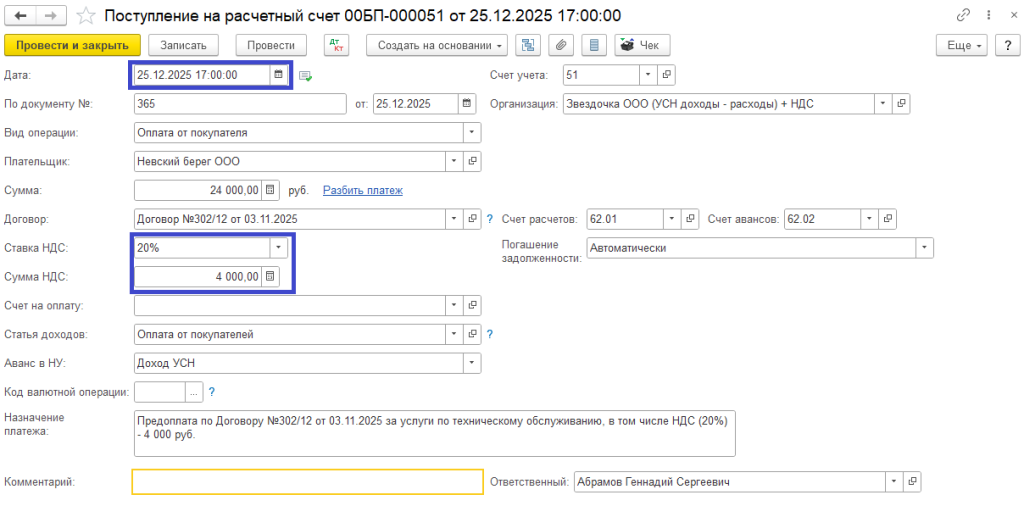Click into the Комментарий input field
The image size is (1024, 506).
click(x=307, y=482)
